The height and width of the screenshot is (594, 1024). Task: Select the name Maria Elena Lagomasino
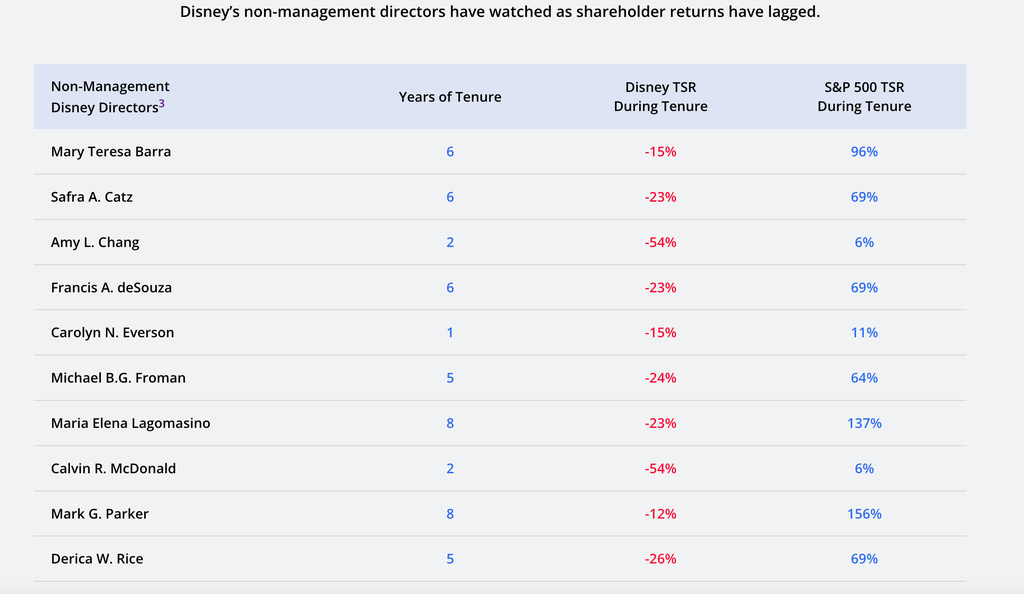[x=131, y=423]
